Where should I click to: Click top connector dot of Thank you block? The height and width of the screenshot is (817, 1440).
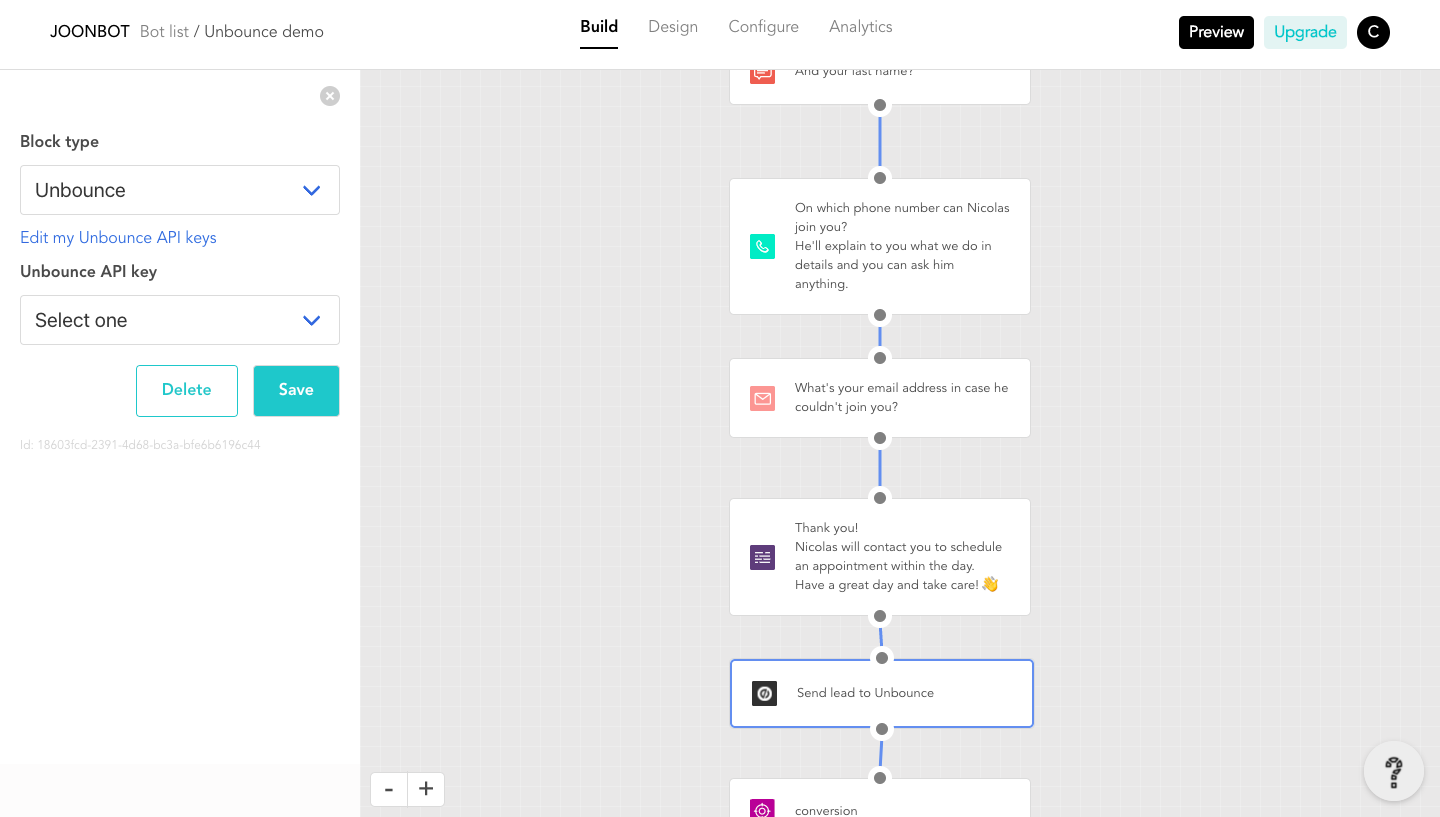point(880,498)
